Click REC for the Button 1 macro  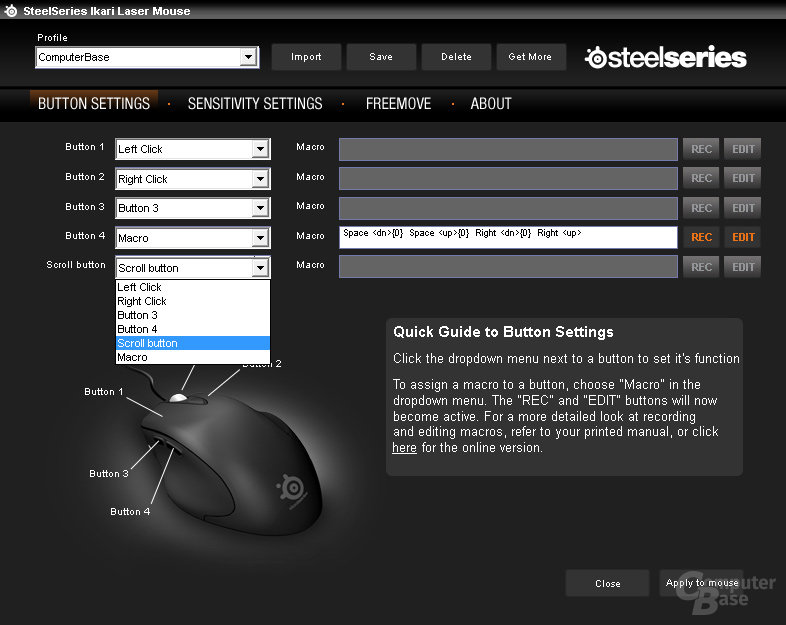(x=701, y=149)
